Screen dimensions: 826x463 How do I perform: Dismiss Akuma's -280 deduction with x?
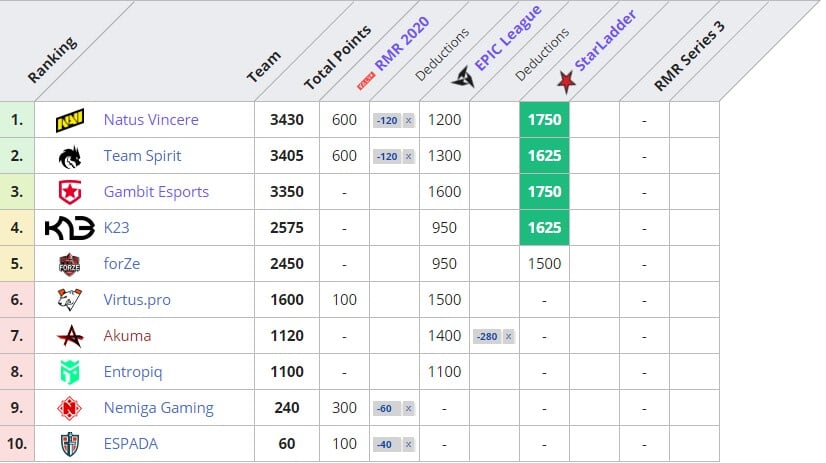pyautogui.click(x=508, y=337)
